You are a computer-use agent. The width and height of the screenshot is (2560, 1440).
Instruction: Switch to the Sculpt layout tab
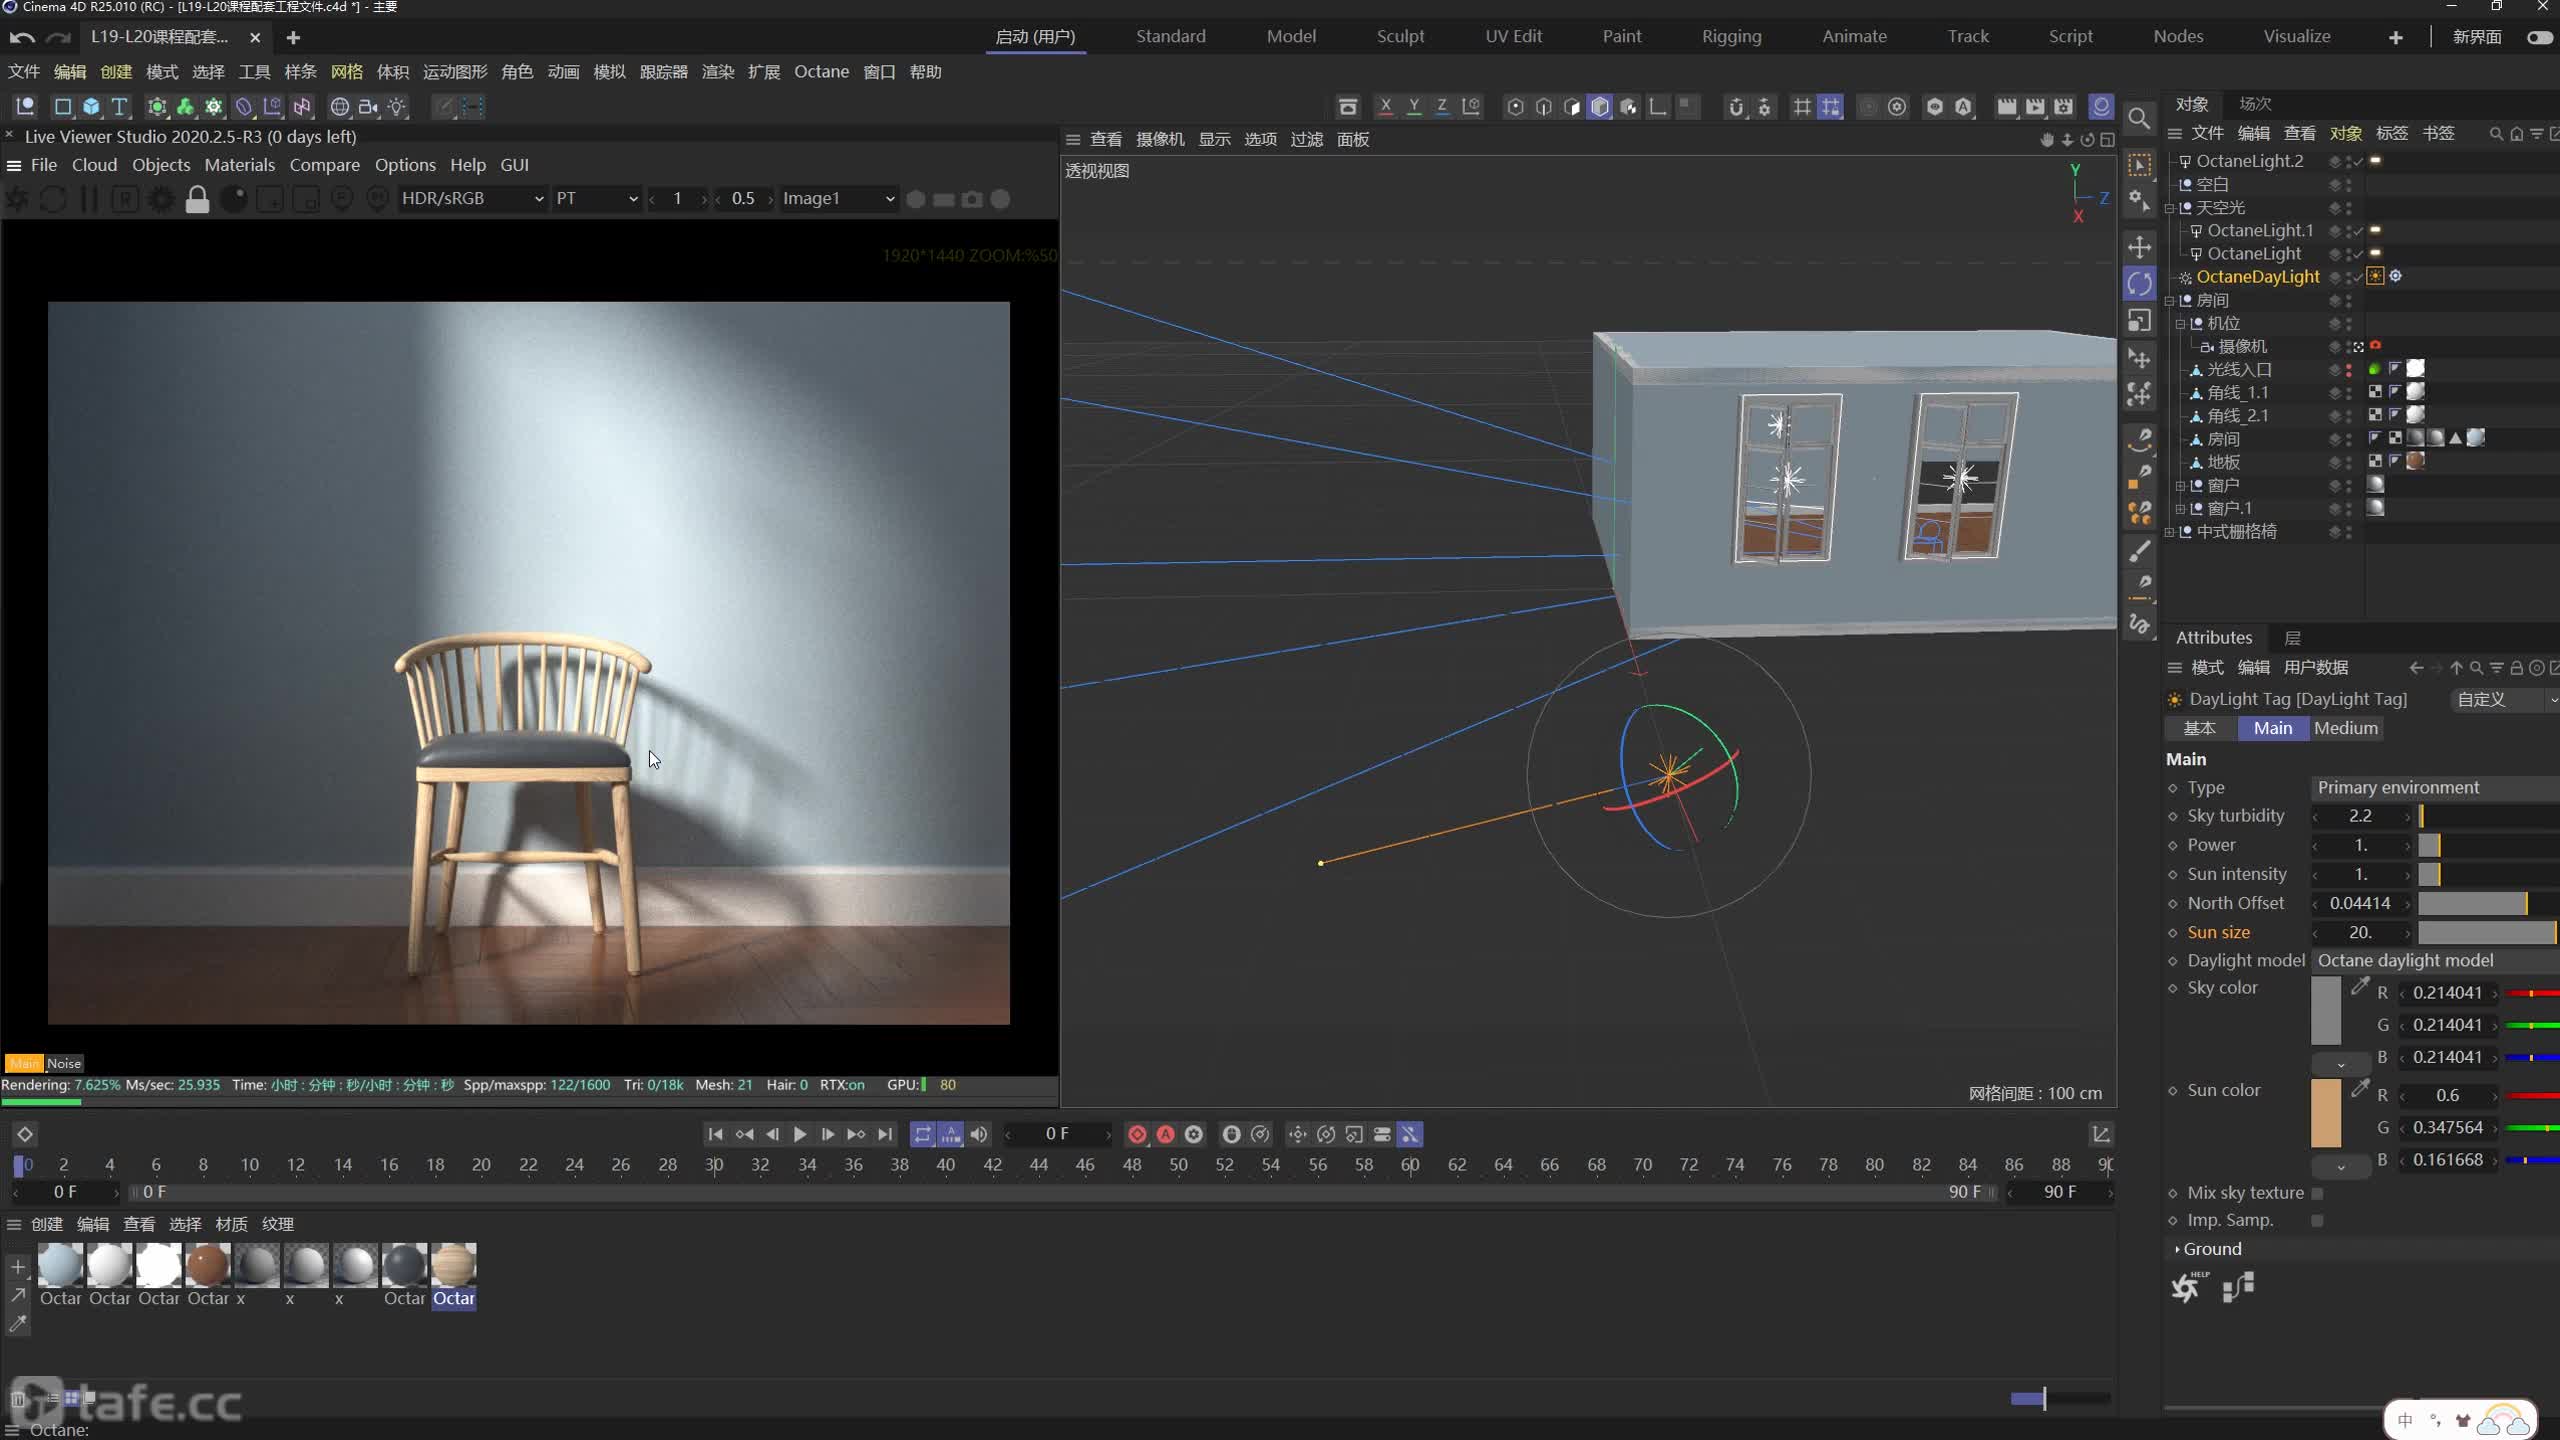pos(1400,37)
